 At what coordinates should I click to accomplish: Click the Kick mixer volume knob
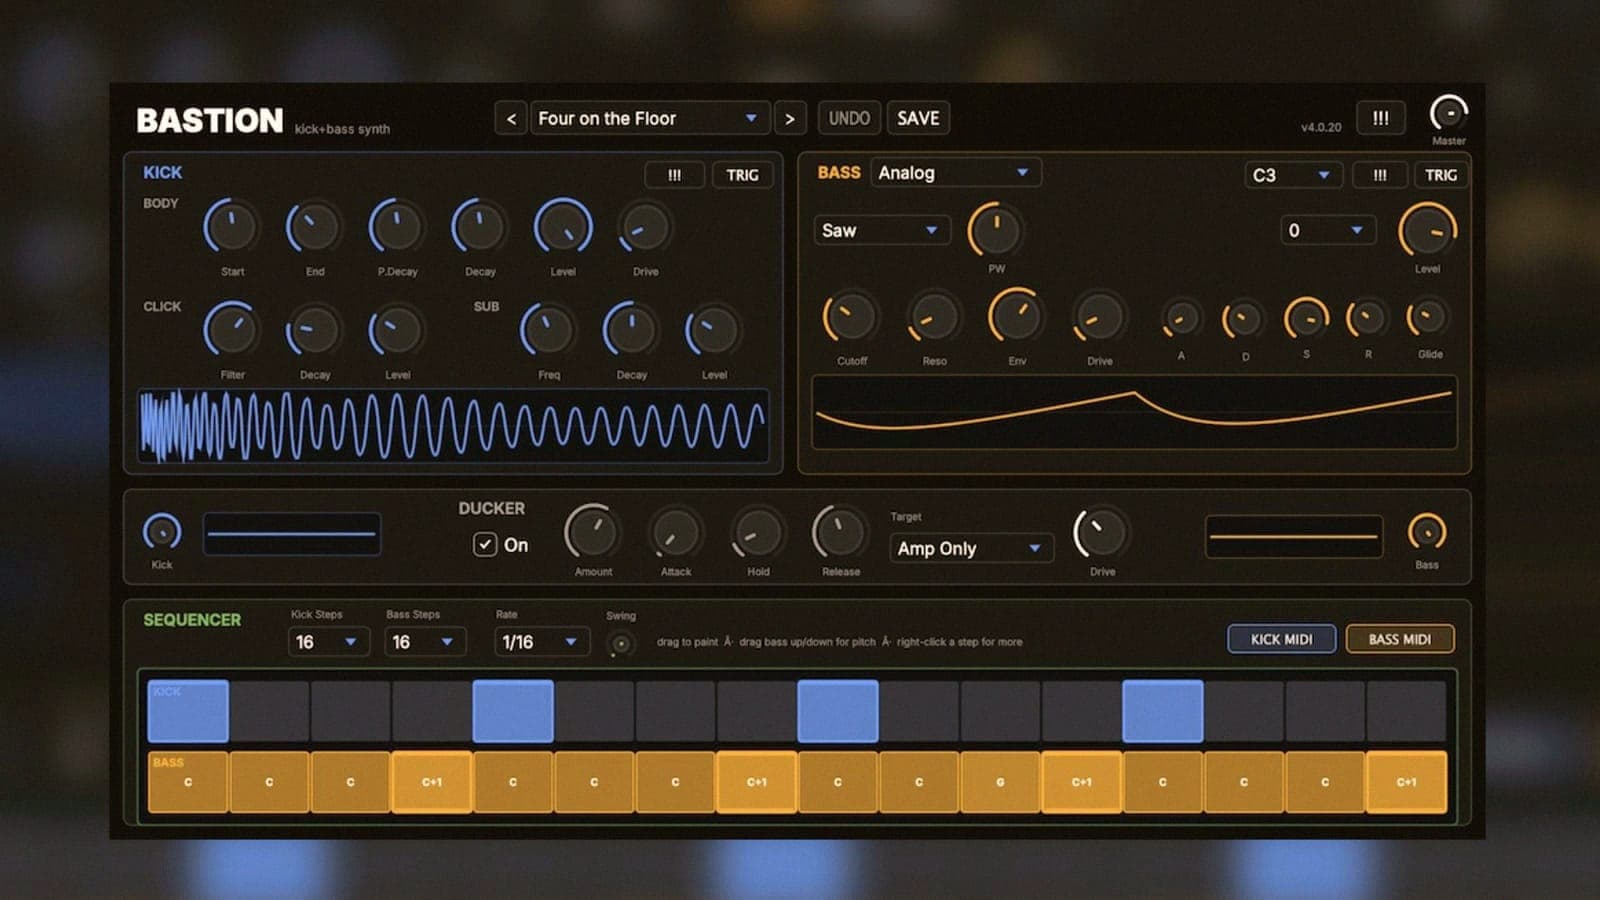tap(162, 531)
